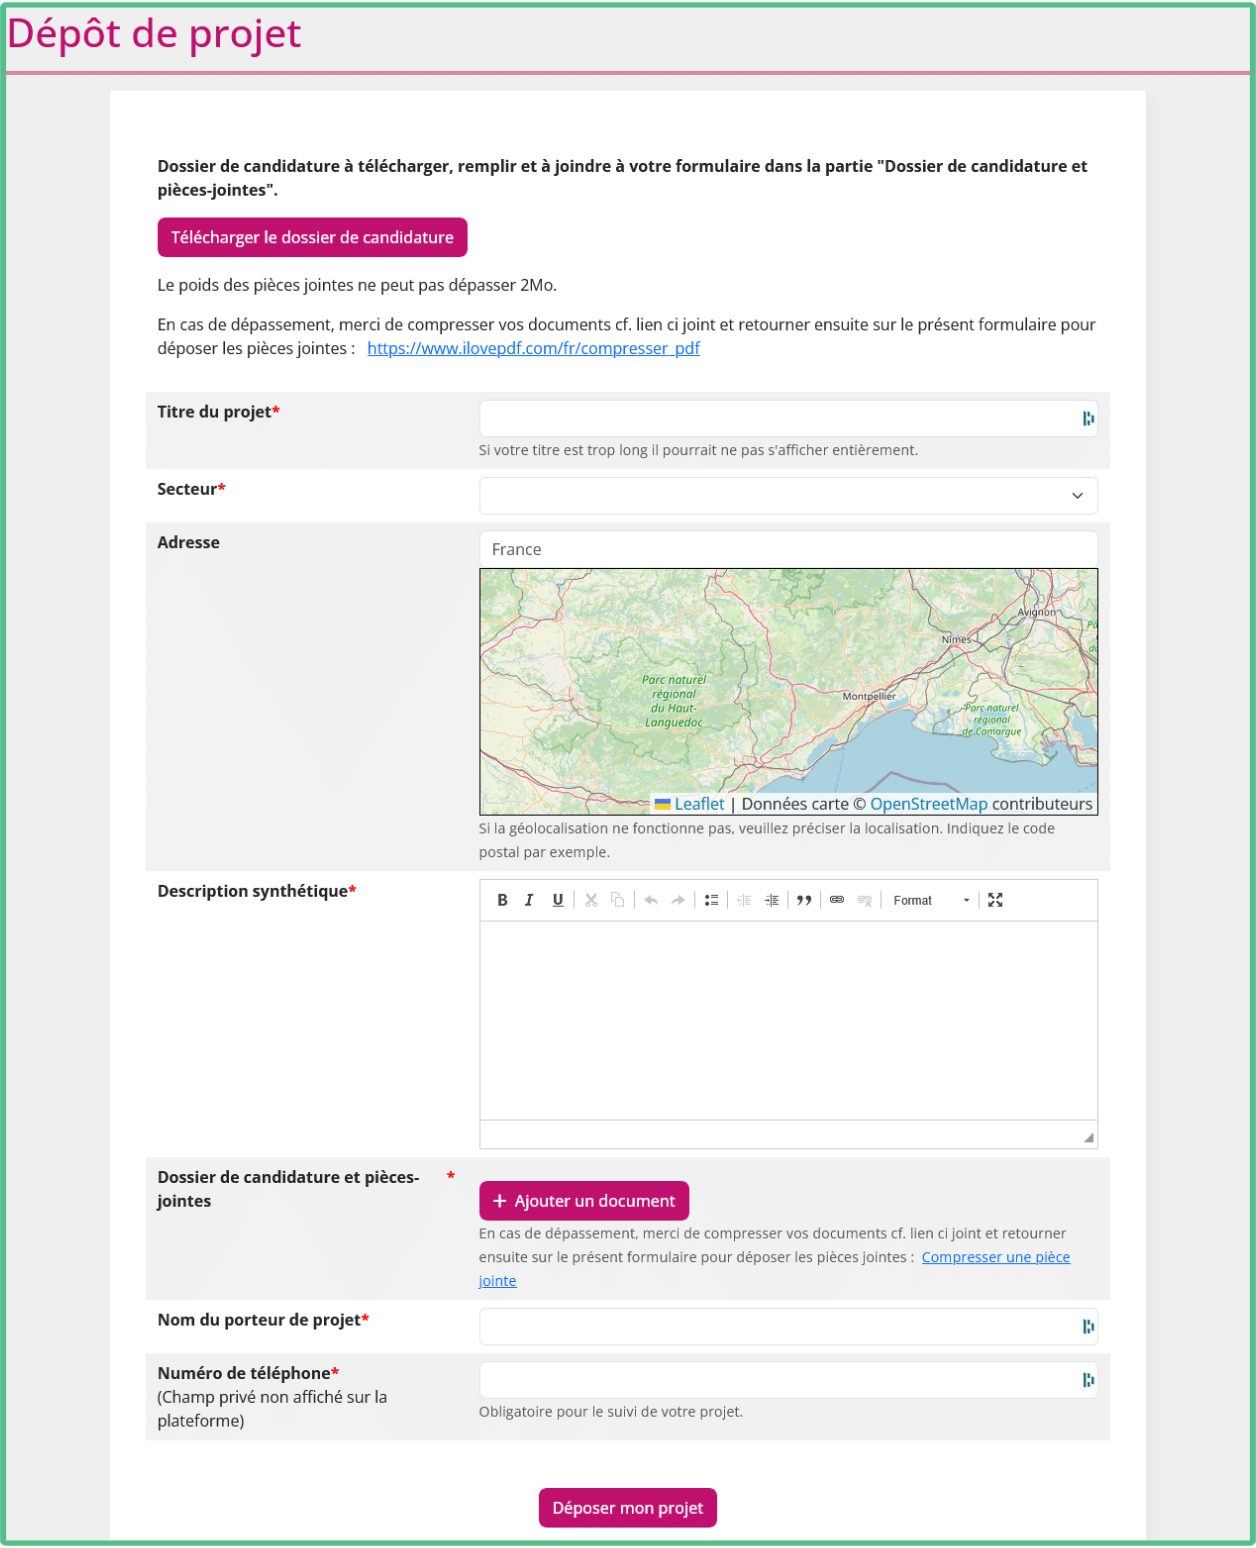This screenshot has width=1256, height=1548.
Task: Insert a hyperlink in the description editor
Action: 837,900
